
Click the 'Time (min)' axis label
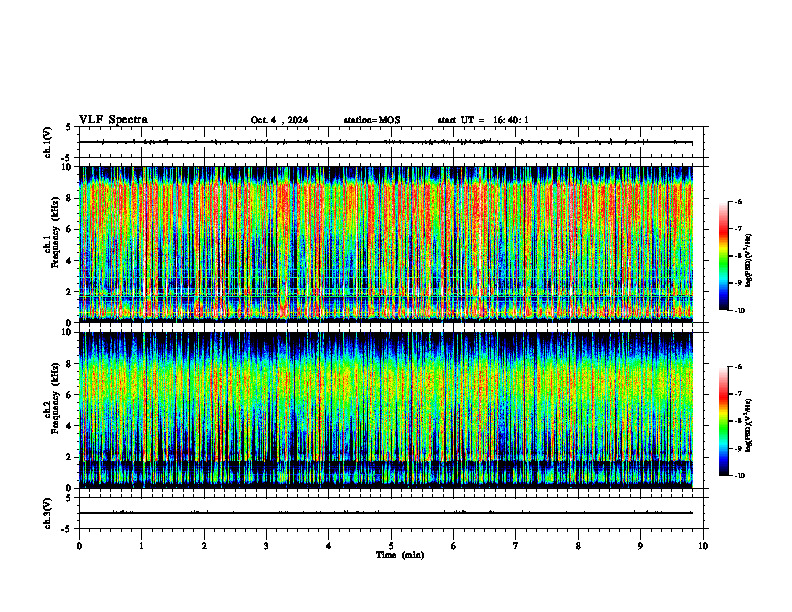(x=400, y=555)
